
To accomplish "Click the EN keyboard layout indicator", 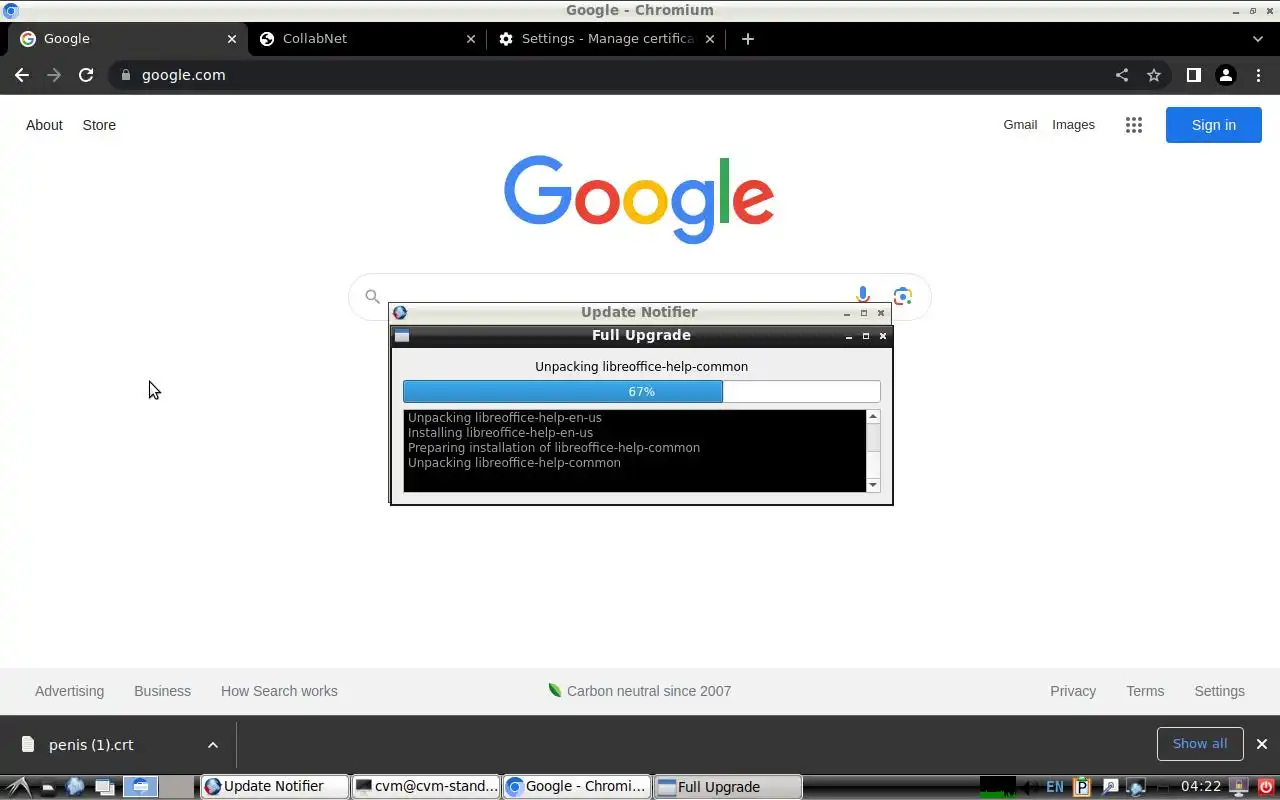I will 1055,787.
